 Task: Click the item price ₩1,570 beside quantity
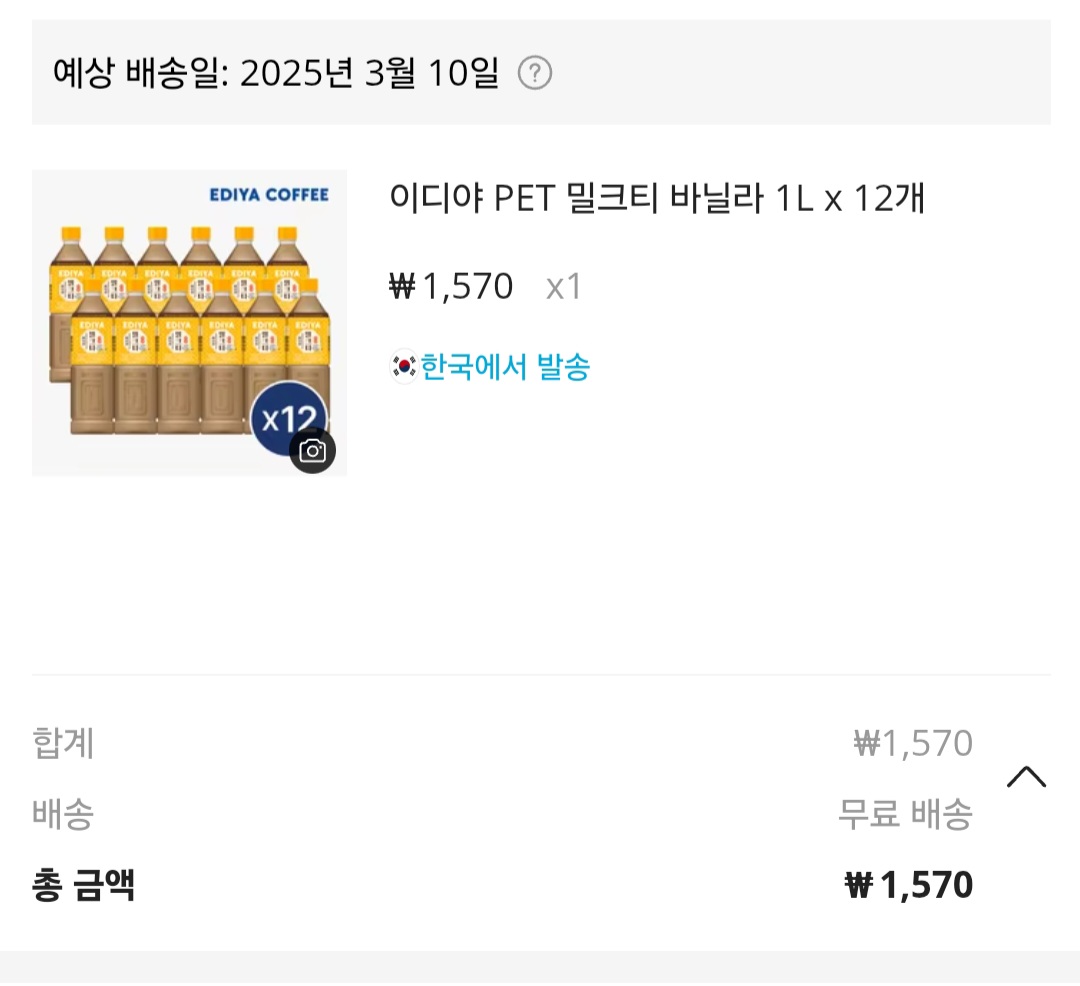coord(451,287)
